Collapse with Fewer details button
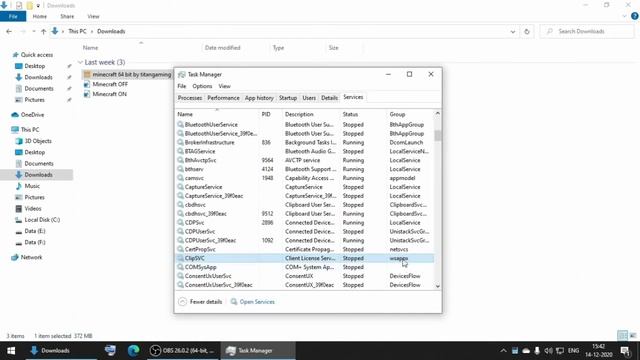Screen dimensions: 640x360 [x=200, y=302]
